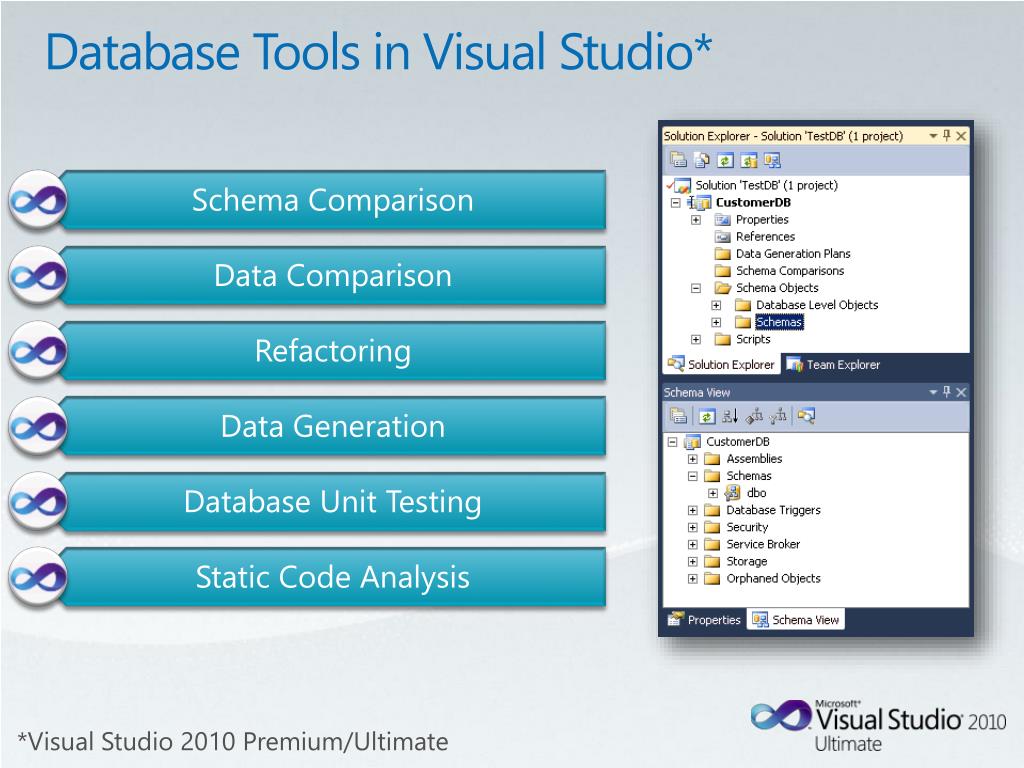The width and height of the screenshot is (1024, 768).
Task: Click the Database Unit Testing bar
Action: click(332, 502)
